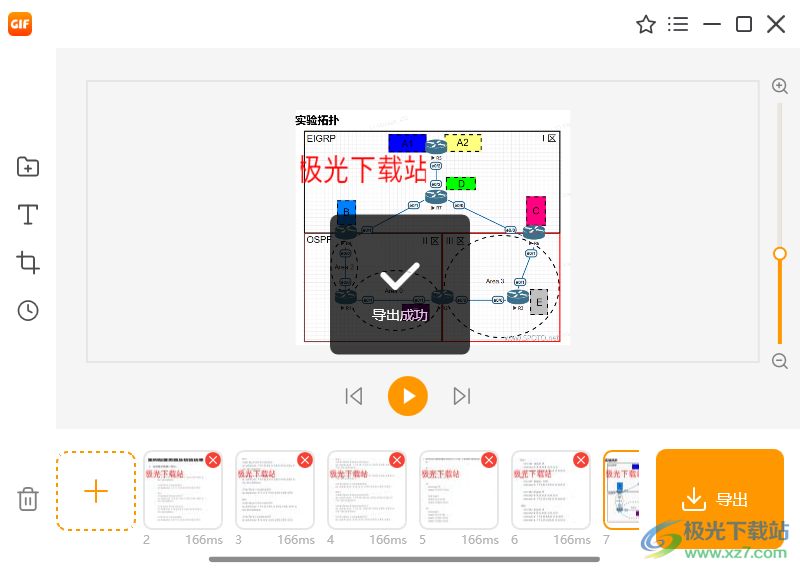Remove frame 2 using its red X

click(213, 460)
